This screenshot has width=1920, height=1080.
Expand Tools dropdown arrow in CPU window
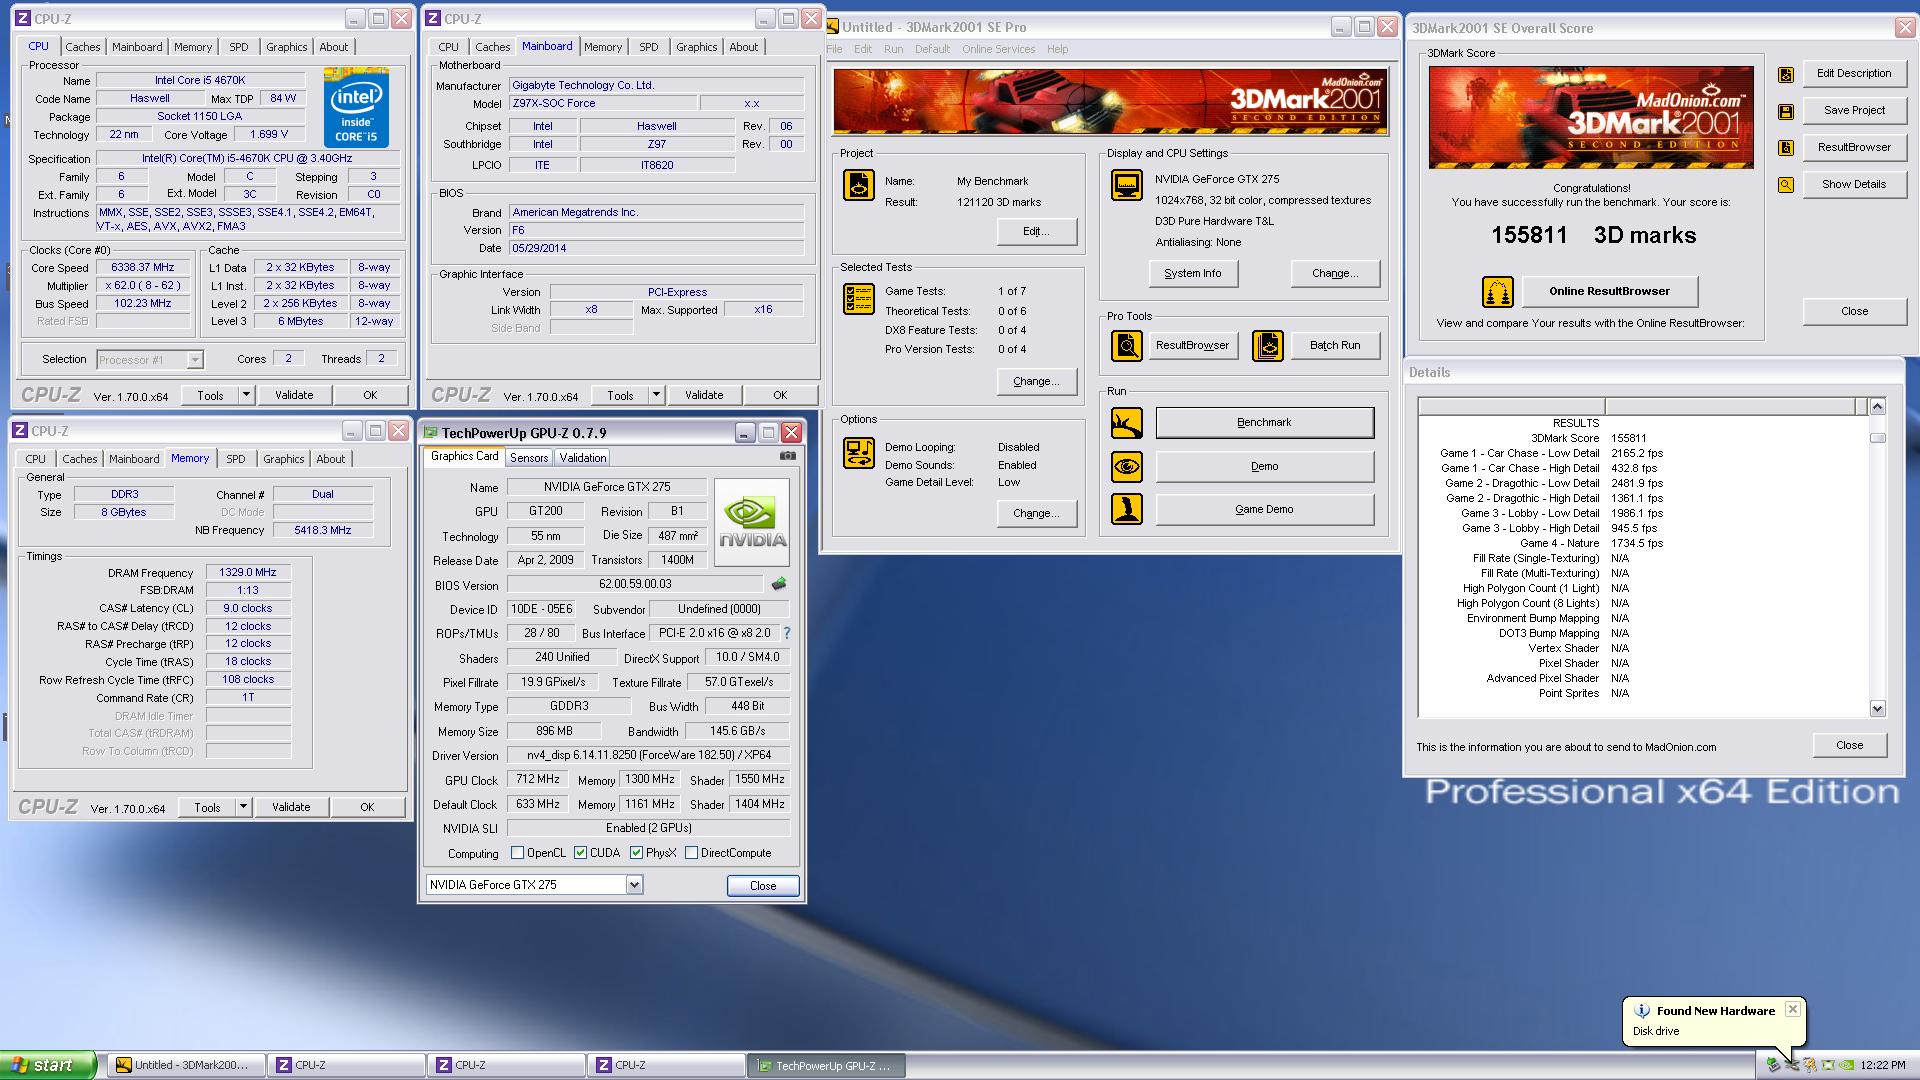point(246,395)
